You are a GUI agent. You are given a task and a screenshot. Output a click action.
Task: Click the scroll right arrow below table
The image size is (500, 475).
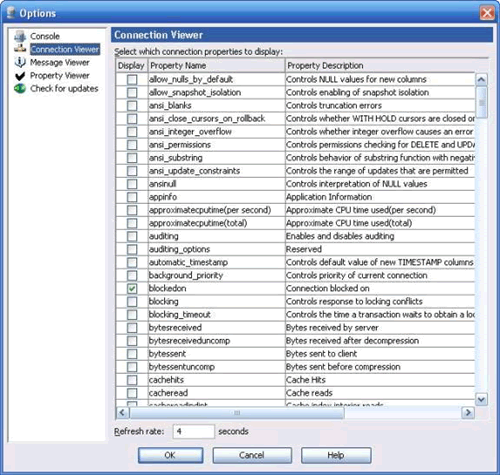[468, 413]
